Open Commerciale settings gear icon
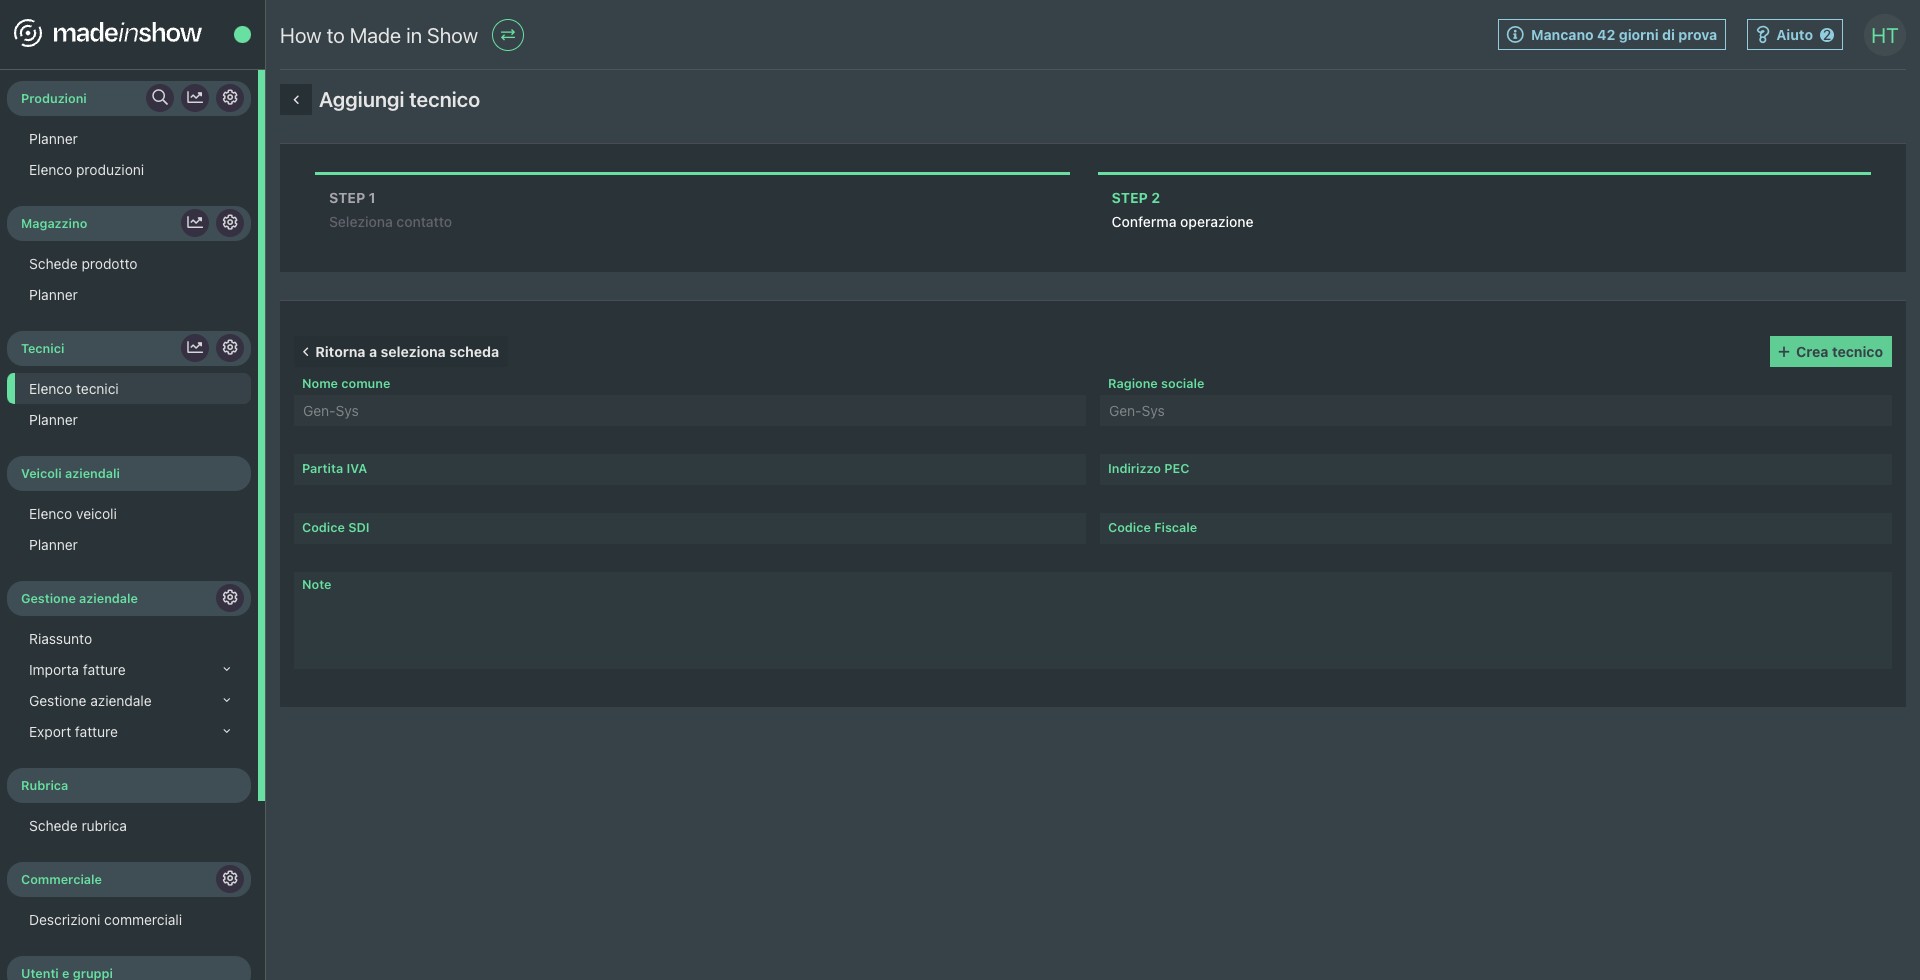Image resolution: width=1920 pixels, height=980 pixels. (230, 879)
